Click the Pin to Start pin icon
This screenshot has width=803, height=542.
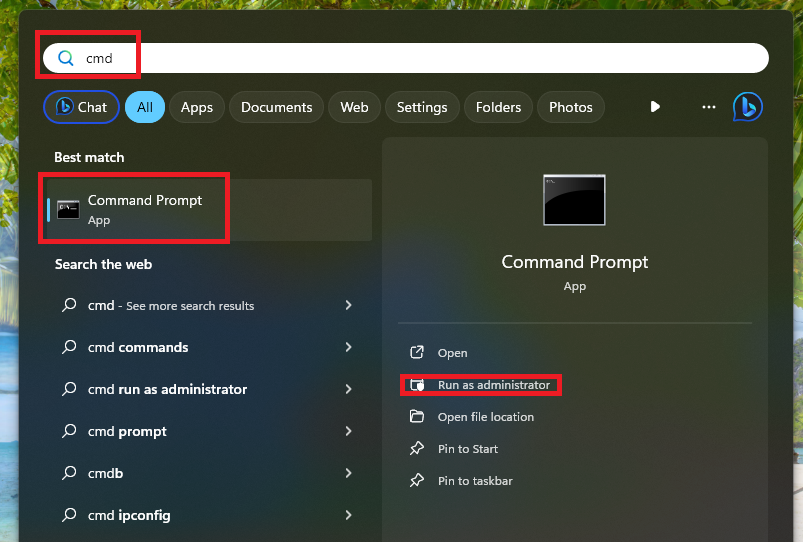coord(417,449)
